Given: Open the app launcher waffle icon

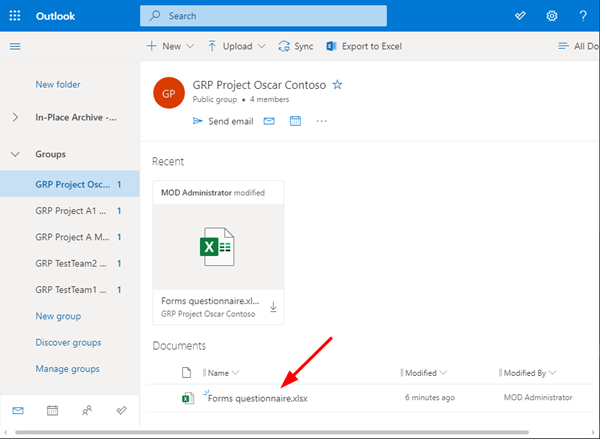Looking at the screenshot, I should (x=15, y=16).
